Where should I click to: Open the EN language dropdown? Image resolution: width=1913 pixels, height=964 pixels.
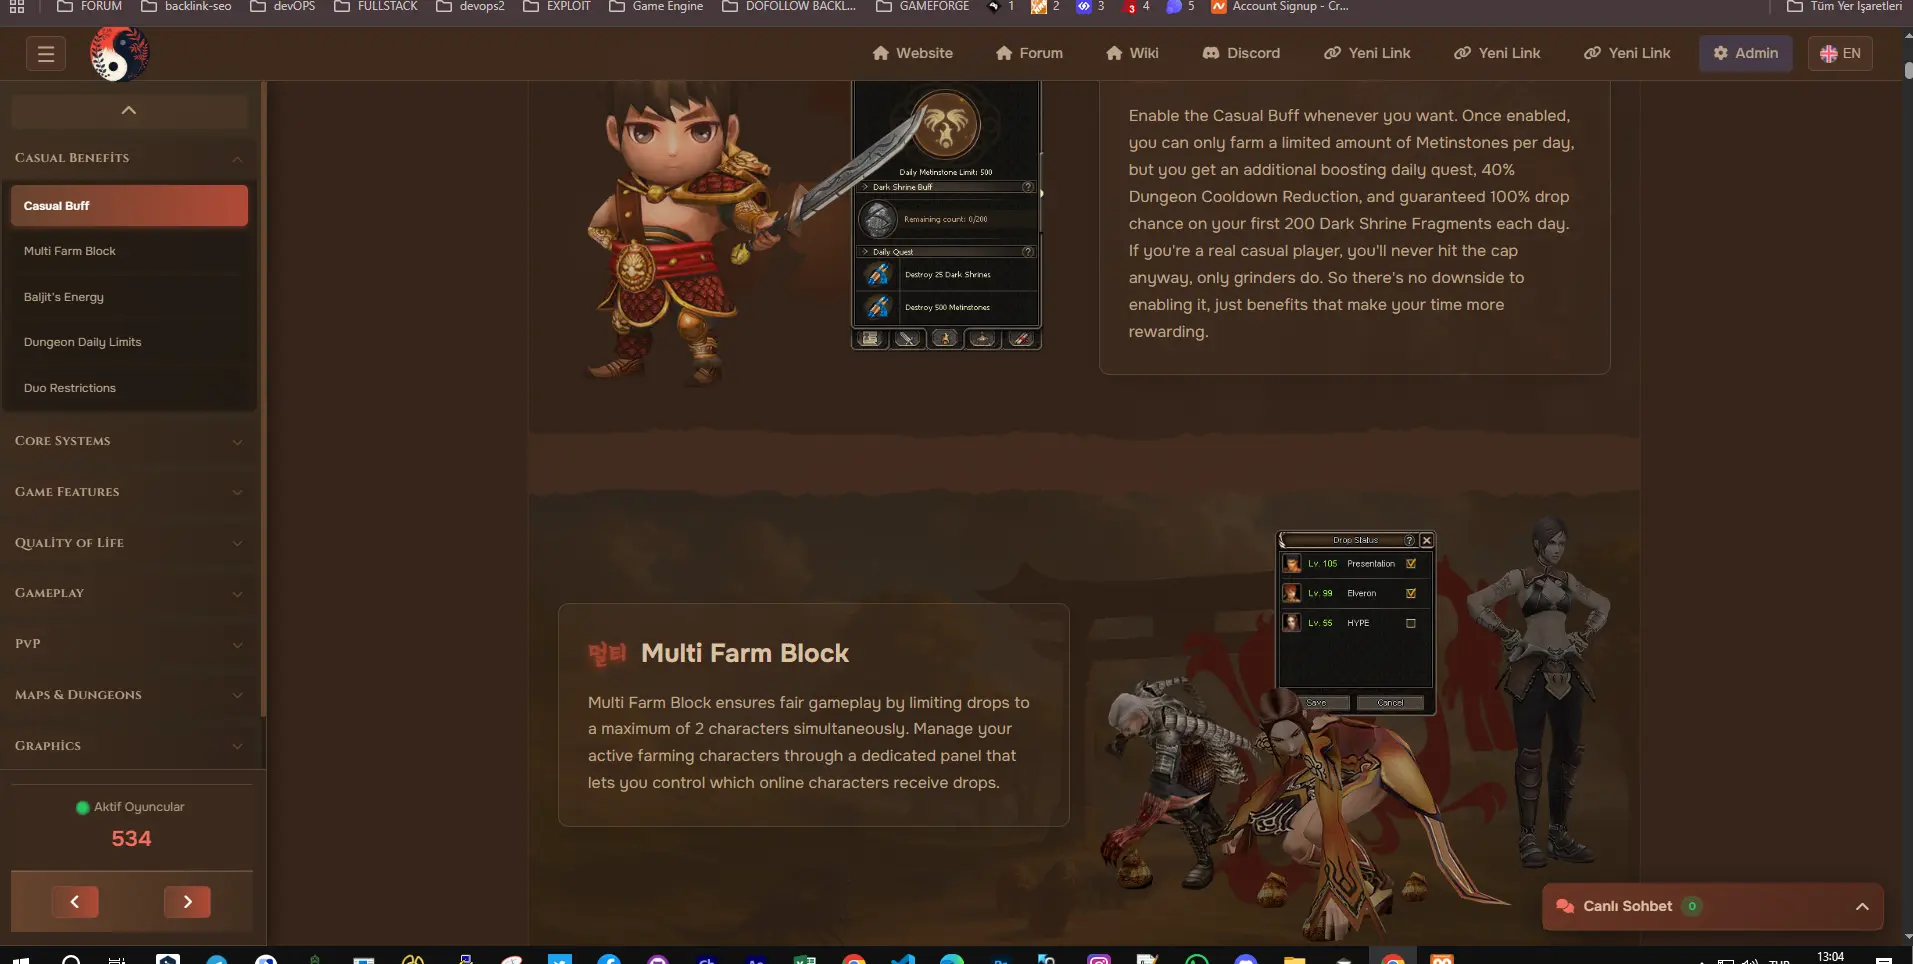coord(1840,53)
